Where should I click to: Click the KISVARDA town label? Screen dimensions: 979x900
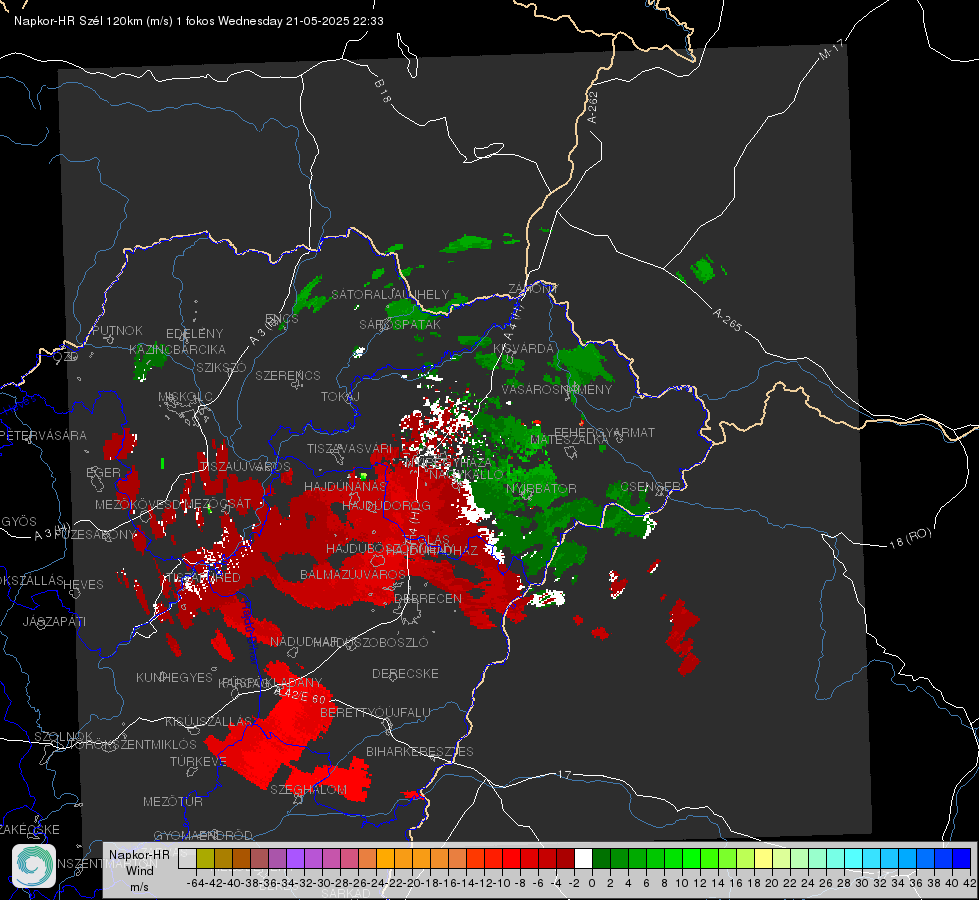click(x=523, y=349)
